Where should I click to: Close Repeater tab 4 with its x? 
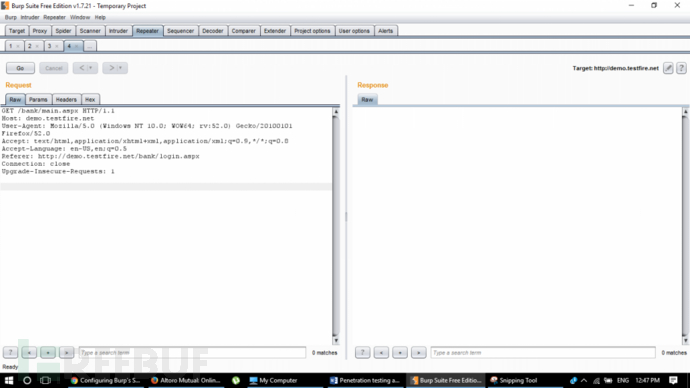(77, 46)
